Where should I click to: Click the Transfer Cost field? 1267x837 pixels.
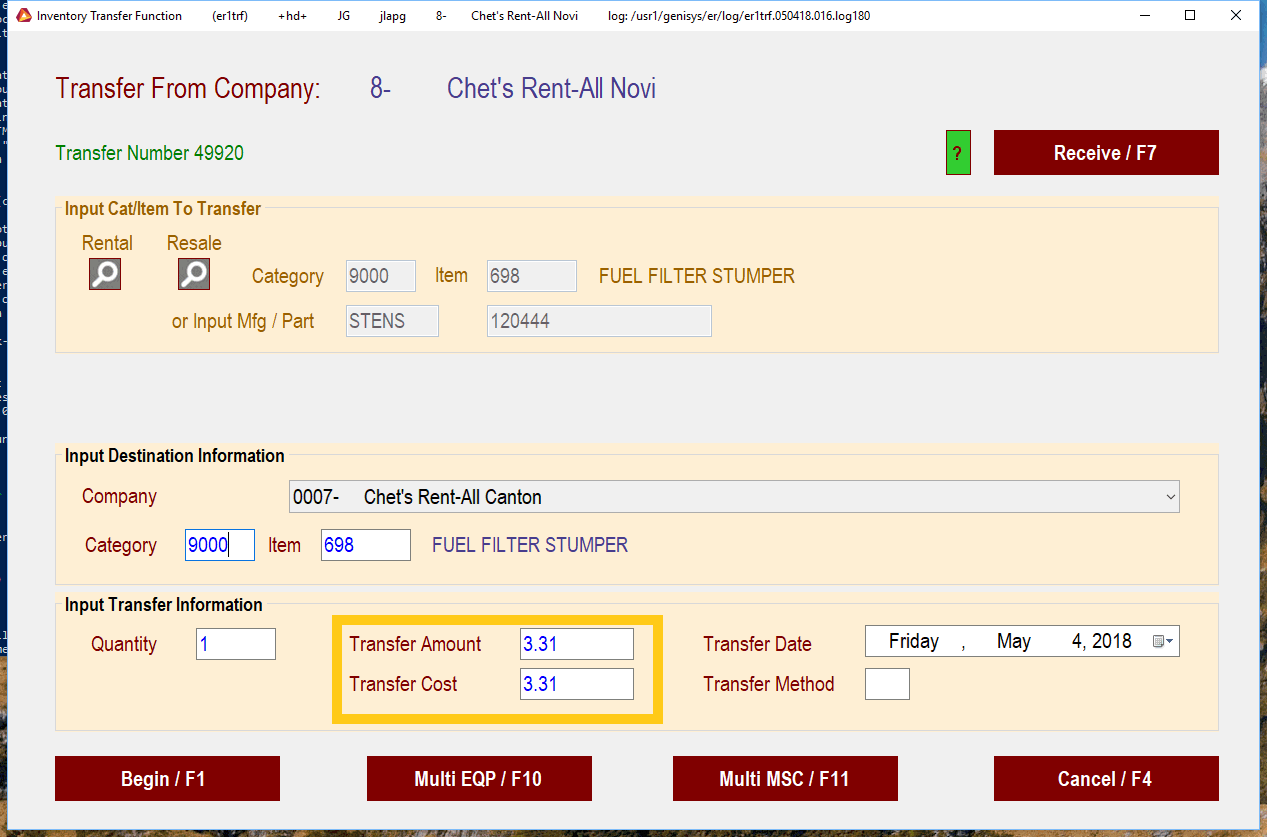click(x=577, y=684)
